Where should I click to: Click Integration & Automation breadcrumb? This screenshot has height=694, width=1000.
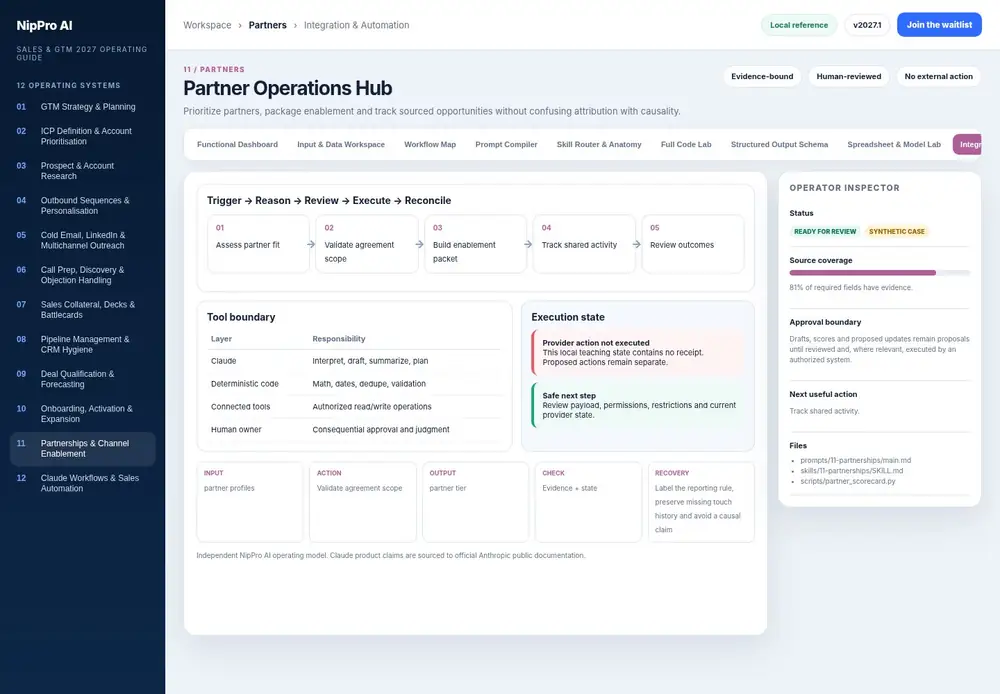pos(357,25)
